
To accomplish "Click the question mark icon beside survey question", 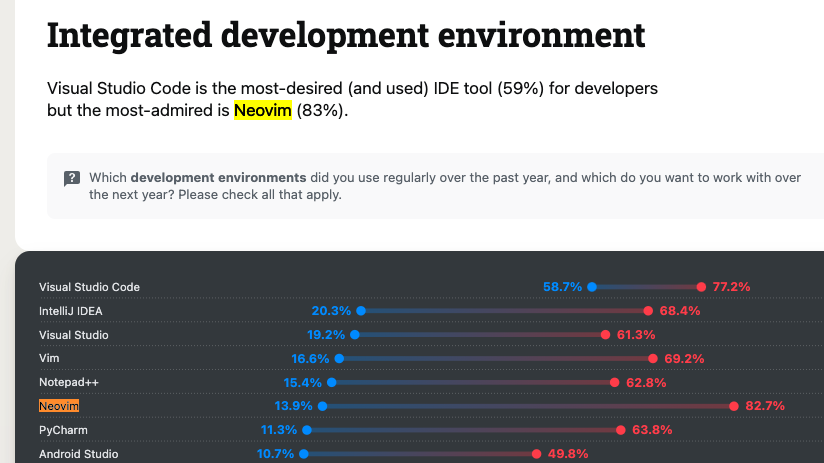I will click(72, 179).
